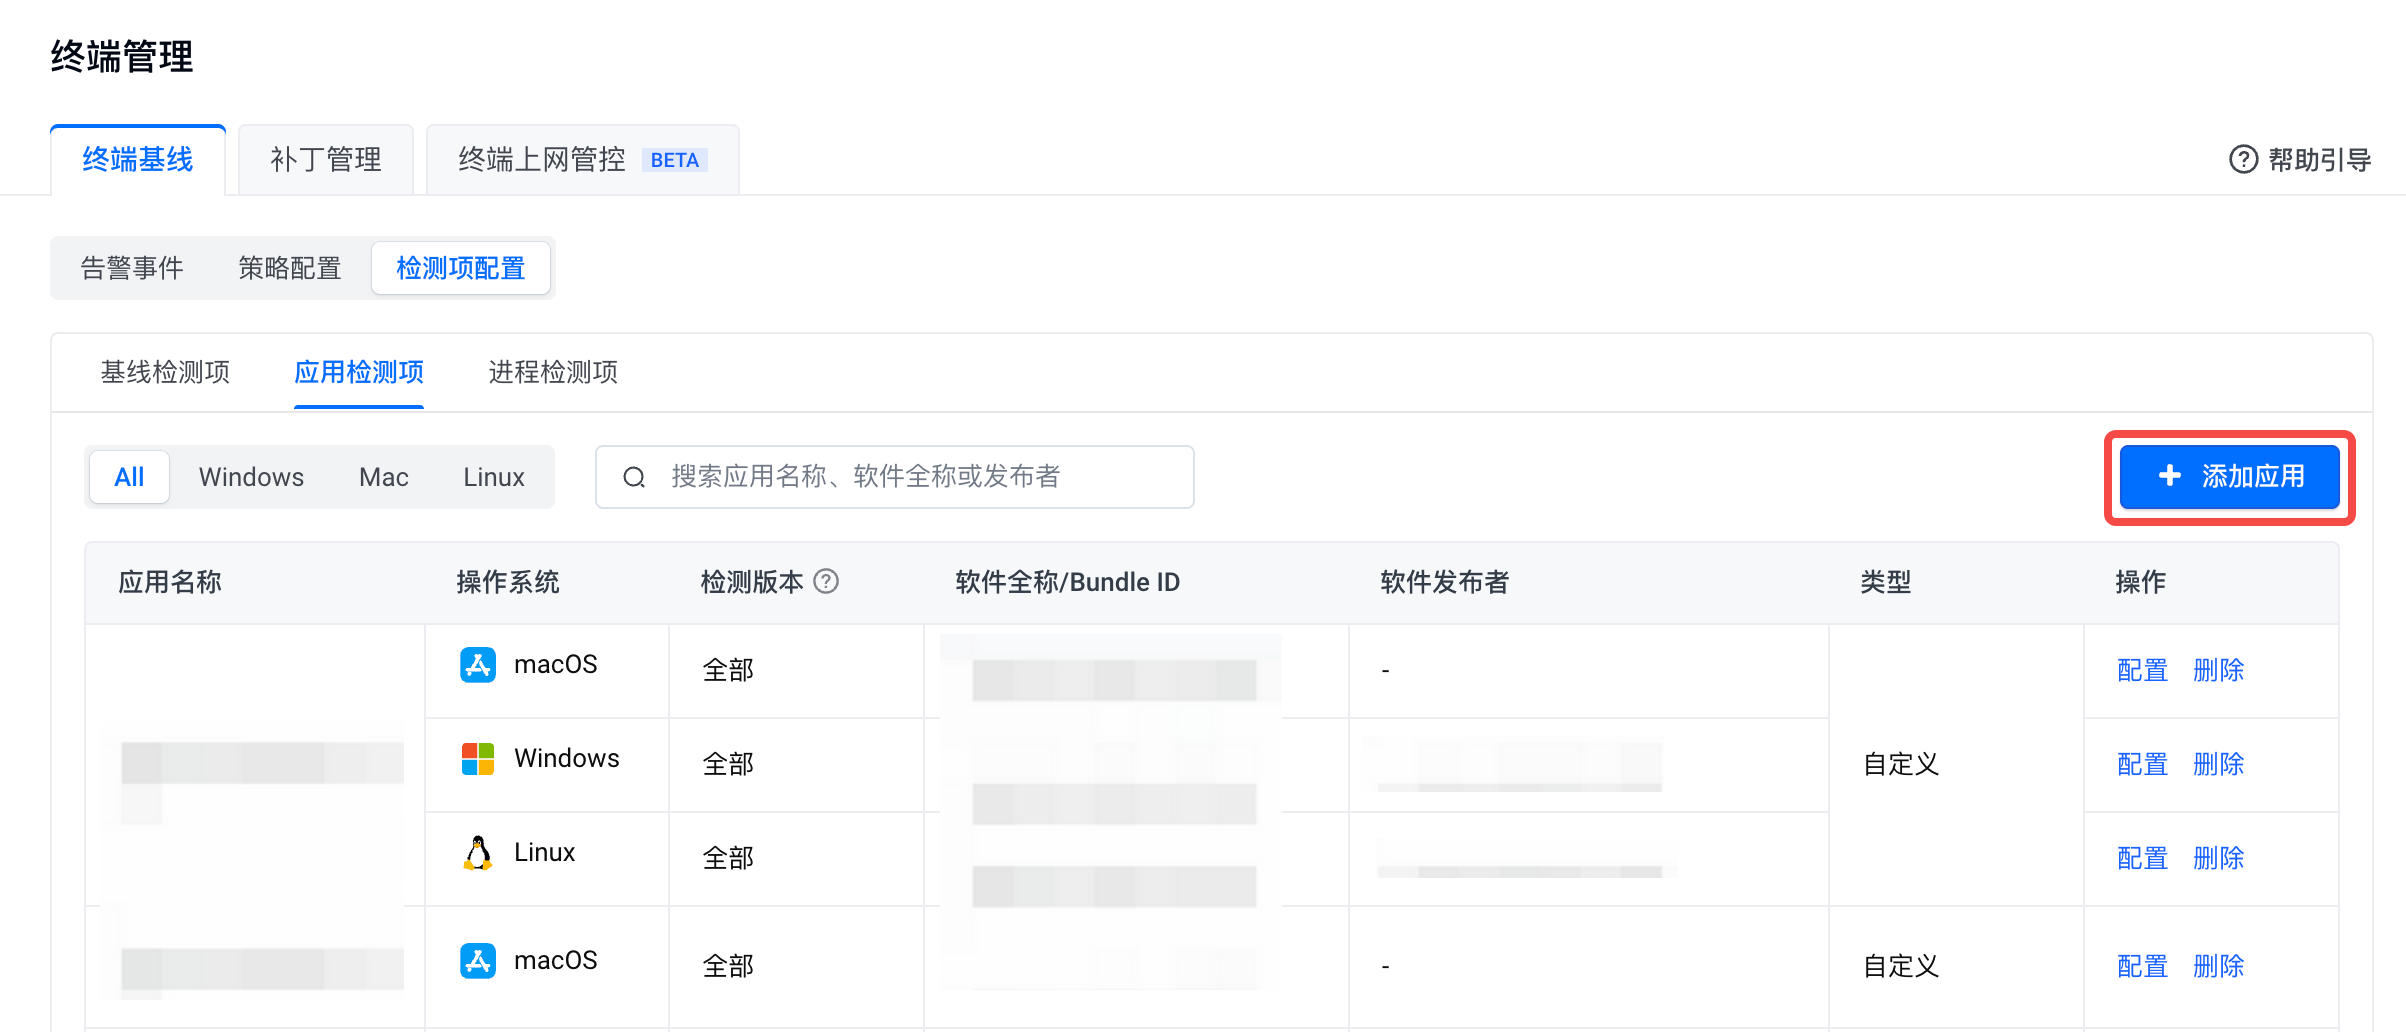Image resolution: width=2406 pixels, height=1032 pixels.
Task: Click the 添加应用 button
Action: 2230,477
